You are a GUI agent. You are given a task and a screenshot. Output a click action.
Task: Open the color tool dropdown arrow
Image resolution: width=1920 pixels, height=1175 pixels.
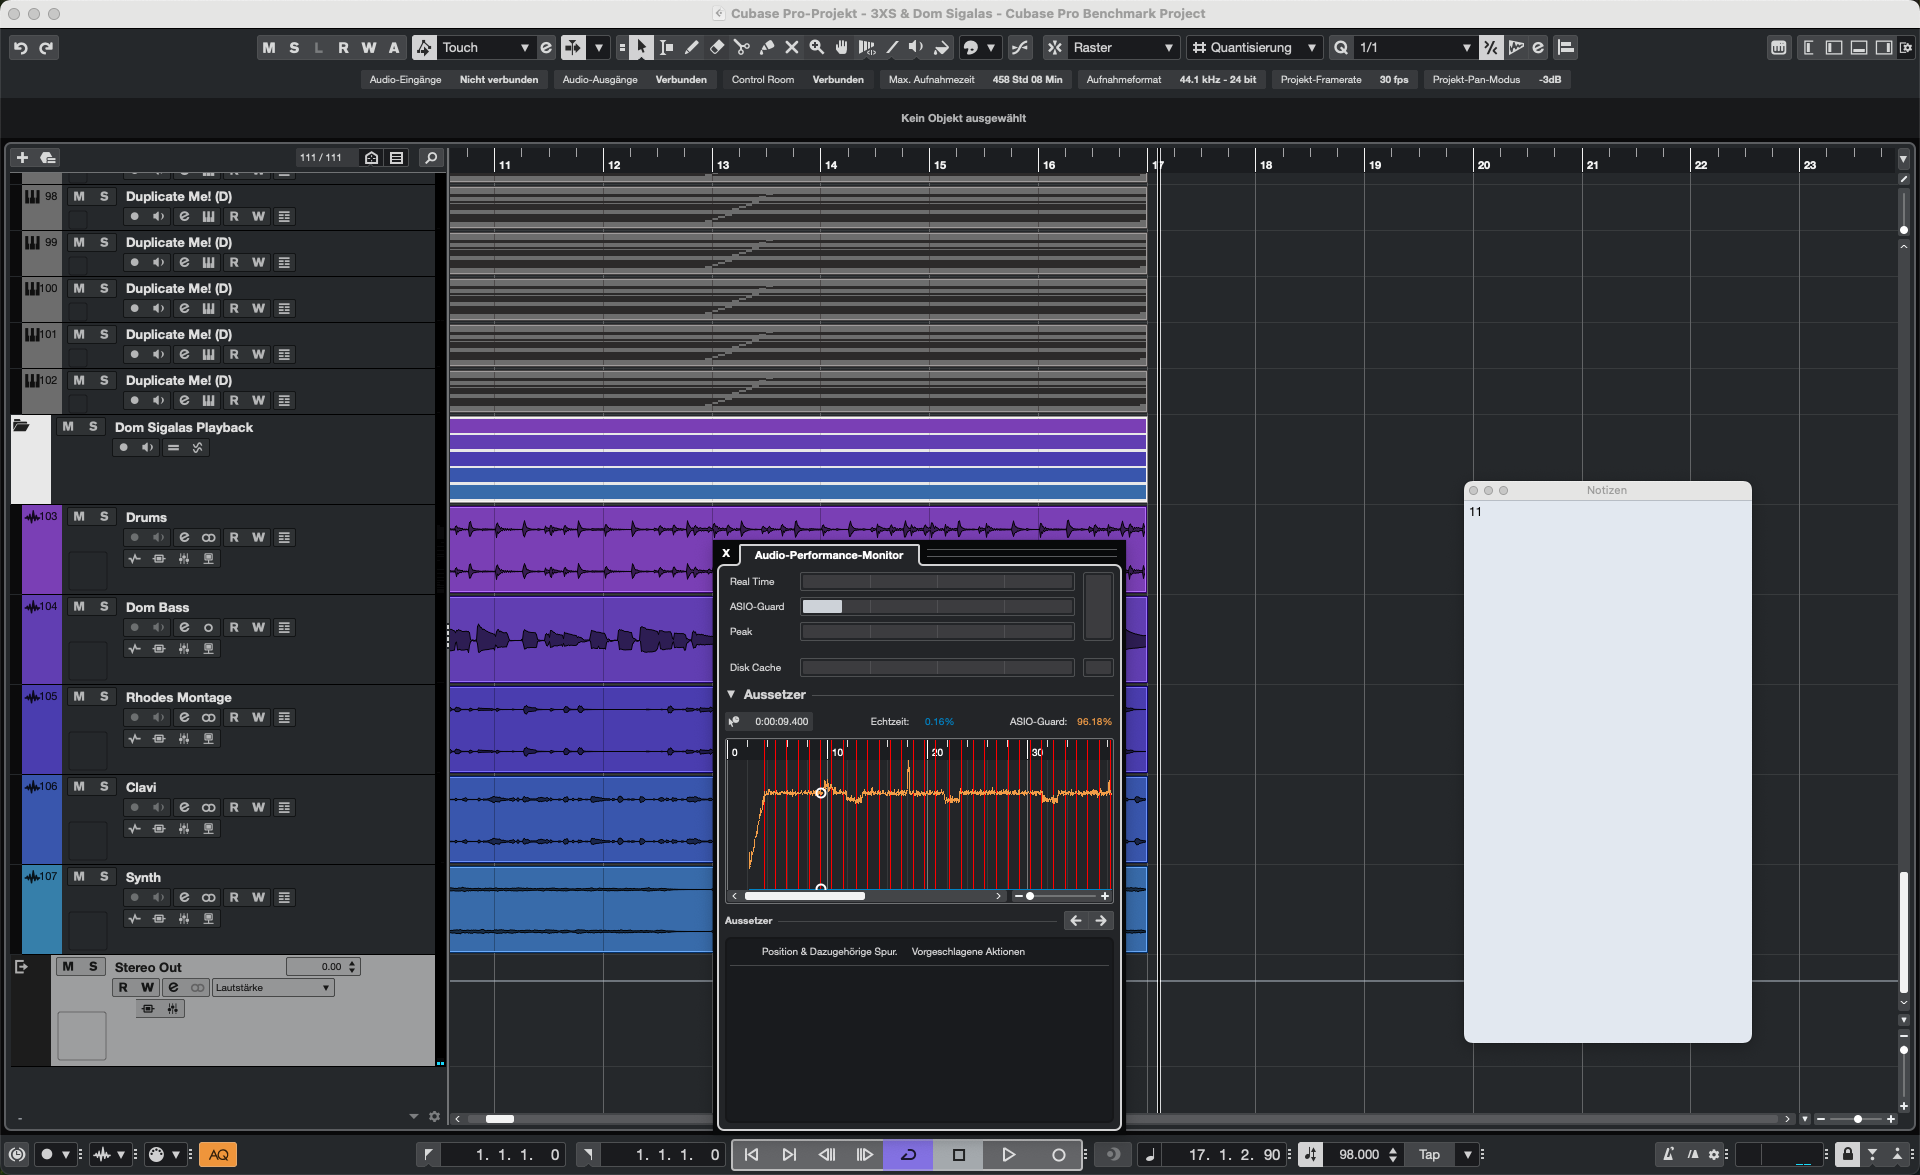point(991,47)
